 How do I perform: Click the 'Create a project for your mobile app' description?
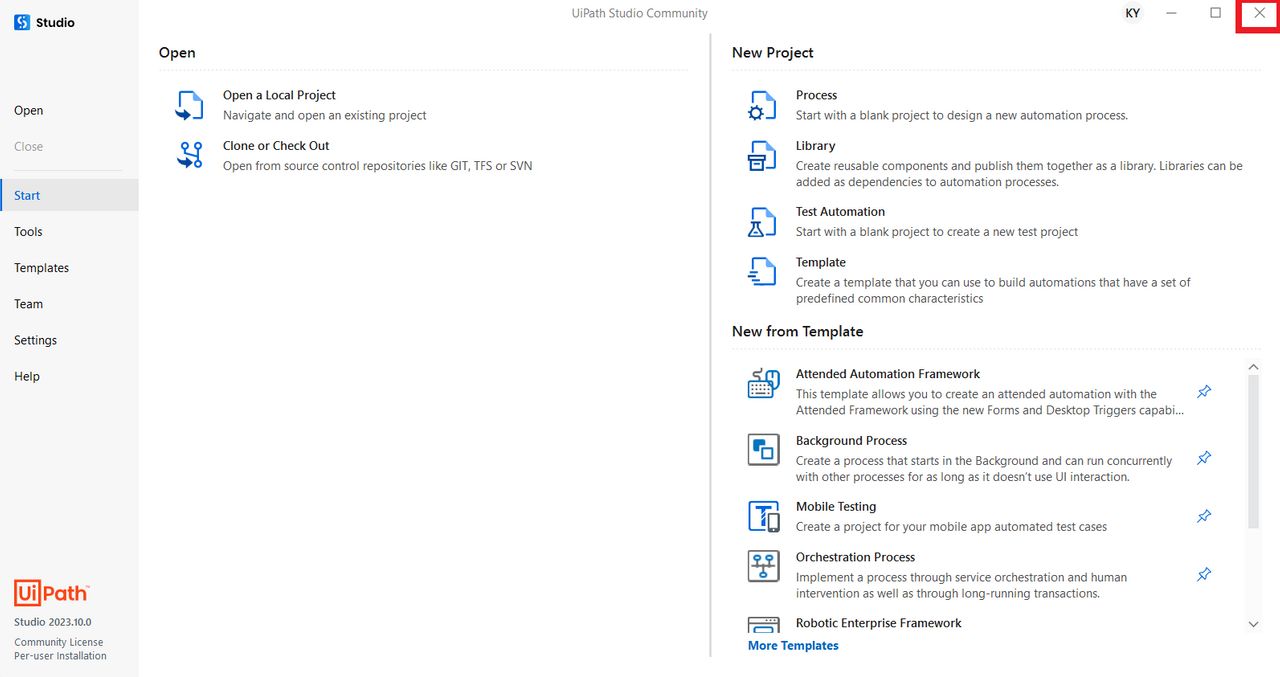[951, 527]
